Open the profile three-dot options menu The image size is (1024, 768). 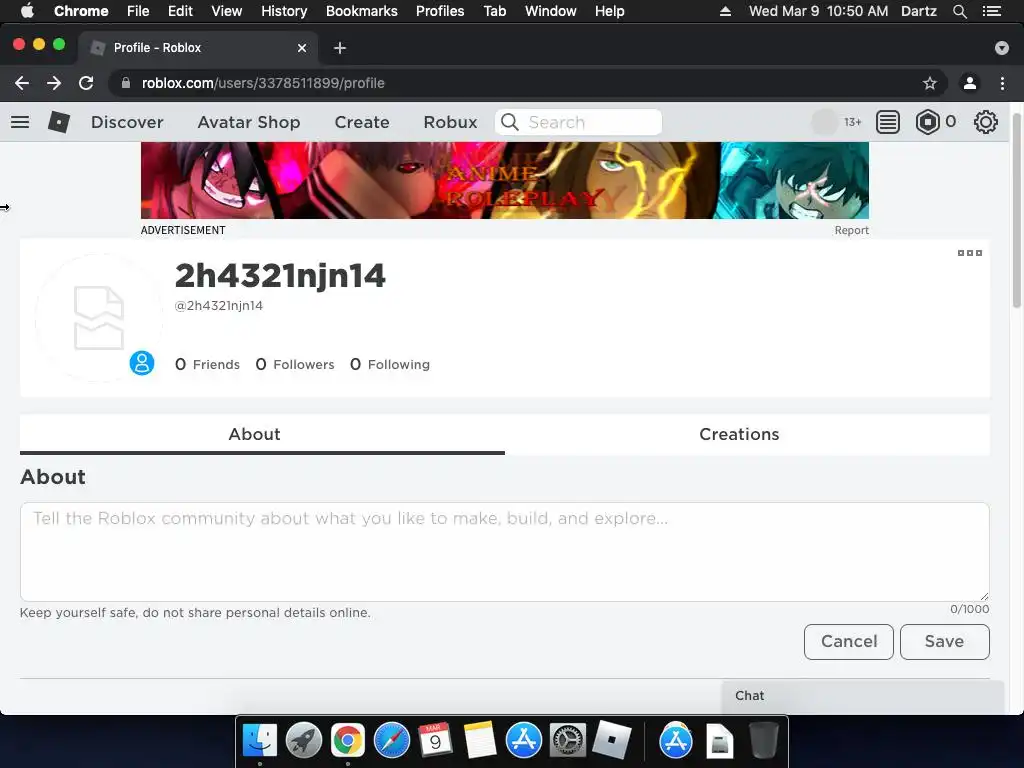(x=970, y=253)
